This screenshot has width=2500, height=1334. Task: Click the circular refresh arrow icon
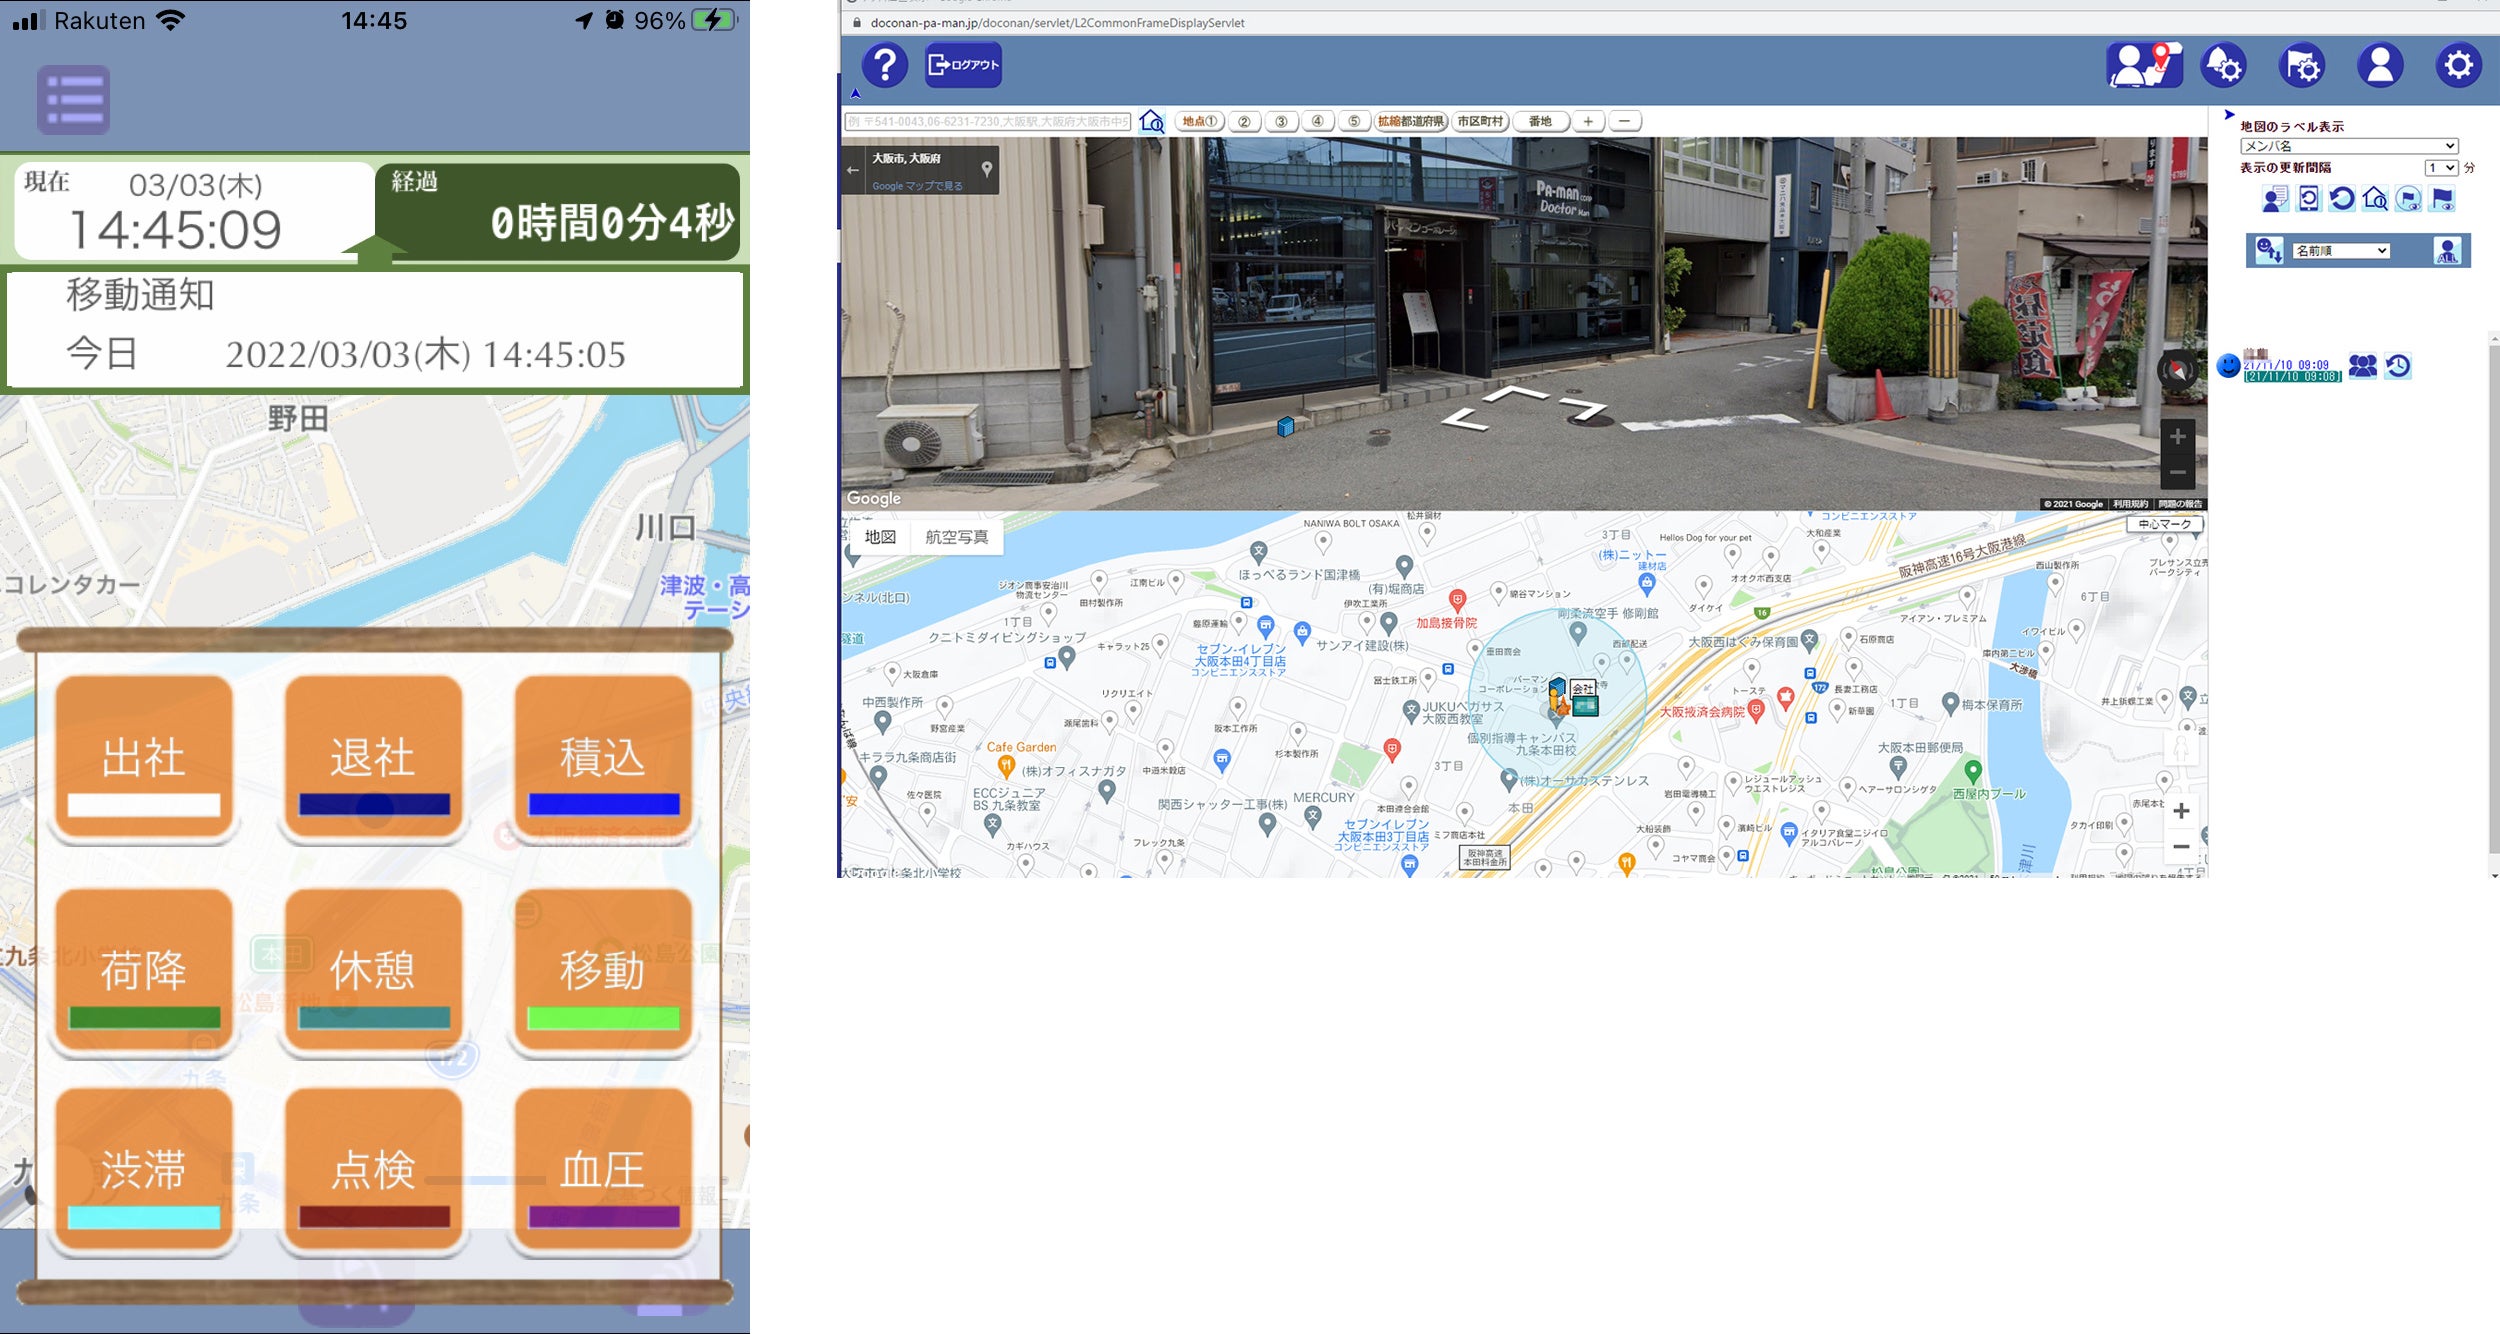pyautogui.click(x=2341, y=199)
